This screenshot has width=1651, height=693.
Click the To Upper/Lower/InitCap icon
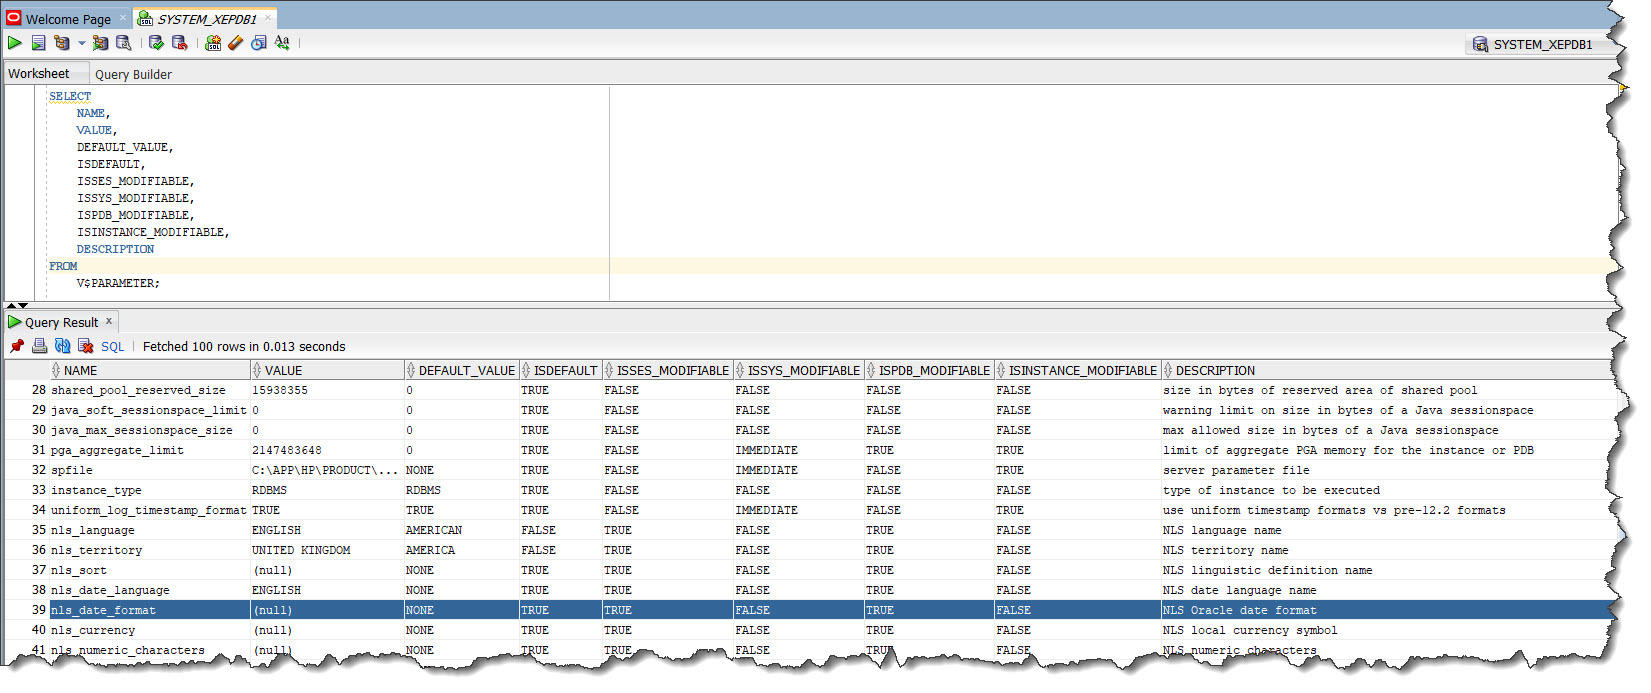click(x=282, y=43)
